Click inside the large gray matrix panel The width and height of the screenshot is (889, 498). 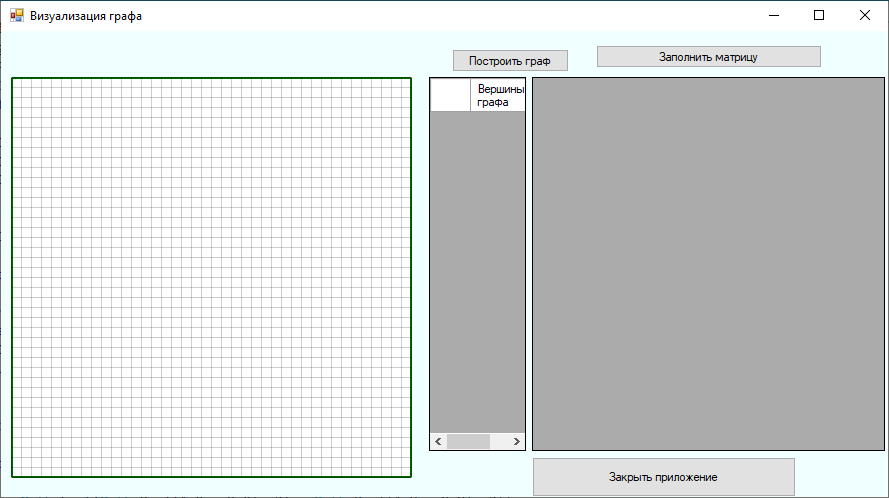click(x=708, y=264)
